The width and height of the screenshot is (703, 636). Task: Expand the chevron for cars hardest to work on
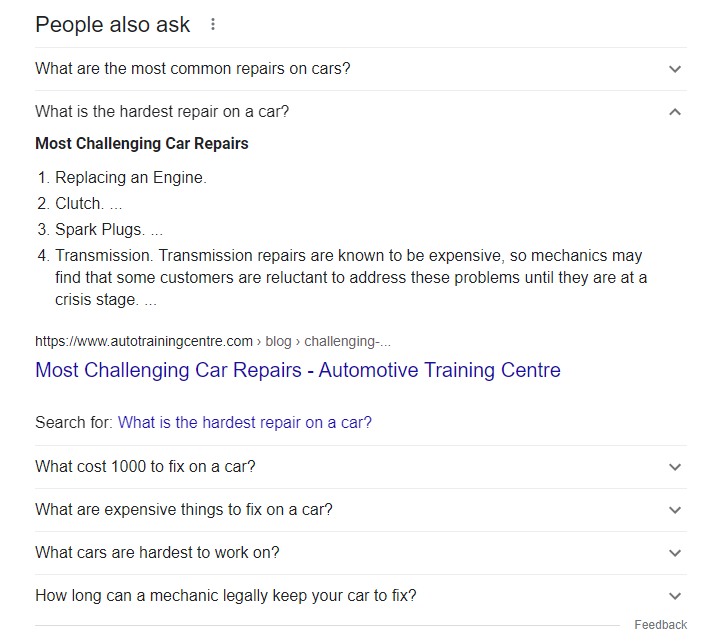(675, 553)
